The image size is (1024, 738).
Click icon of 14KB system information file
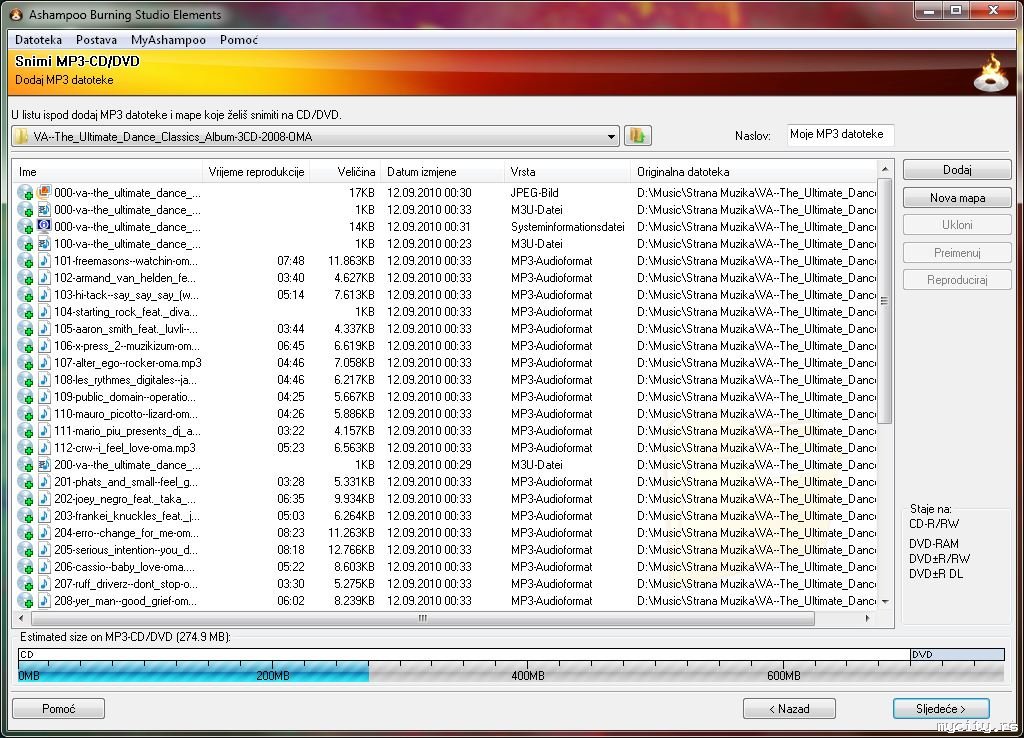[44, 226]
